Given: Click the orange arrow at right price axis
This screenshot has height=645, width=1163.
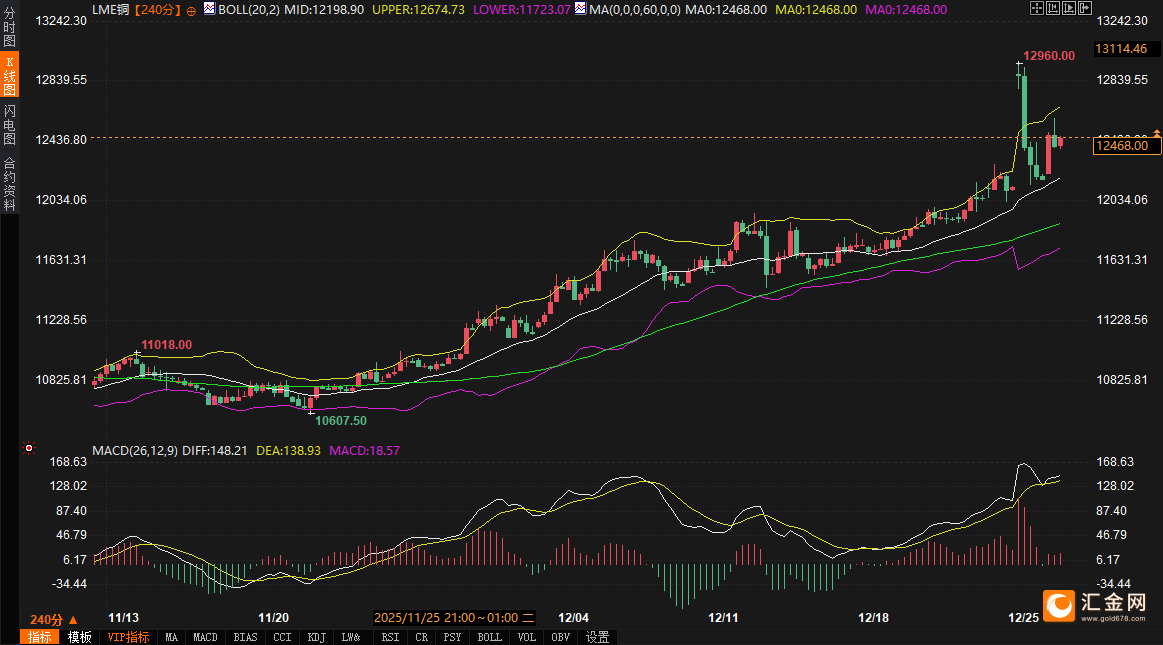Looking at the screenshot, I should [x=1157, y=133].
